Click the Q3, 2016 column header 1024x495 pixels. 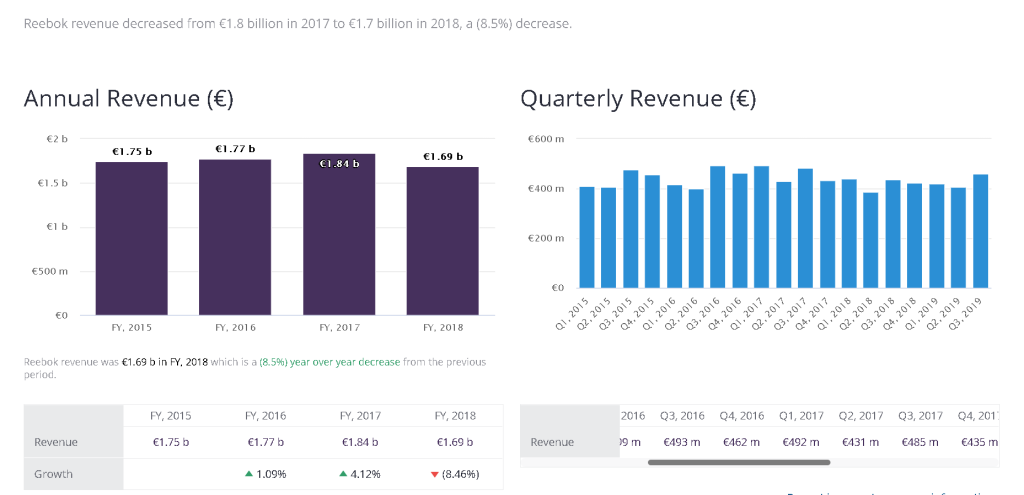(683, 416)
